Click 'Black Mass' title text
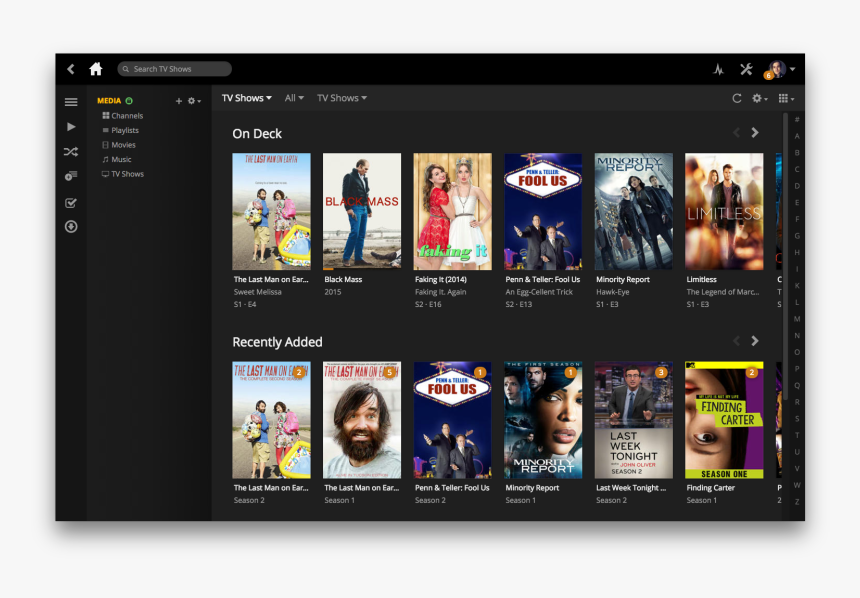860x598 pixels. coord(343,279)
